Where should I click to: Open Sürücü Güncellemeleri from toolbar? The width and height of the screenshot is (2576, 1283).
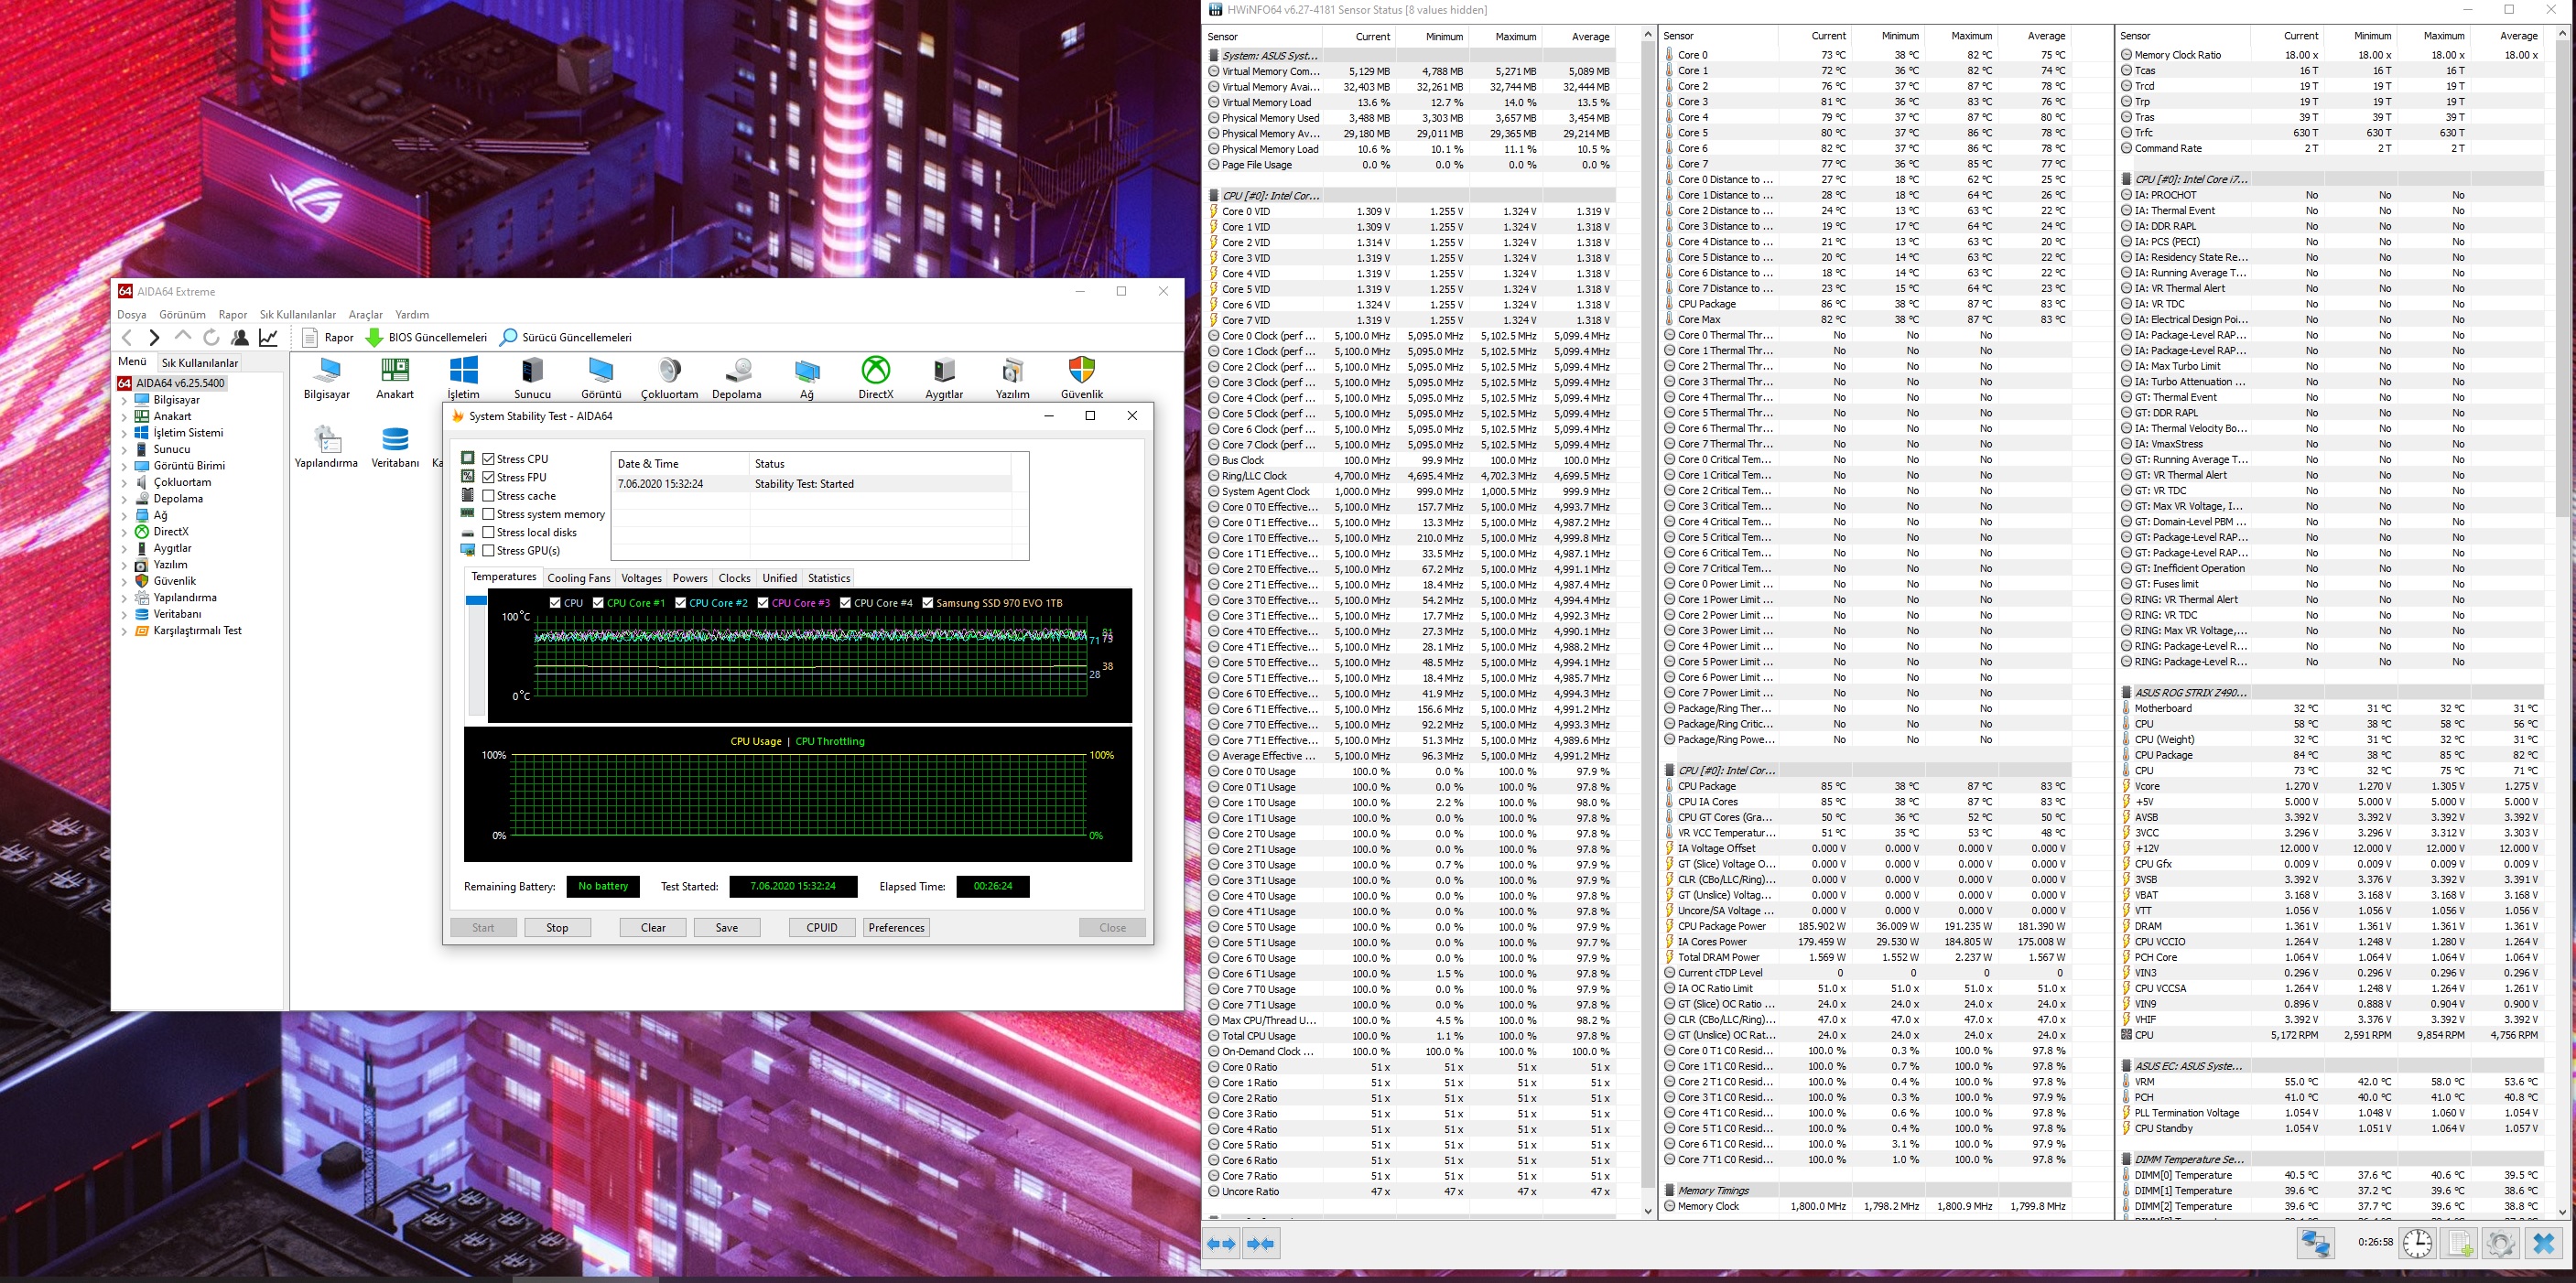[x=566, y=337]
